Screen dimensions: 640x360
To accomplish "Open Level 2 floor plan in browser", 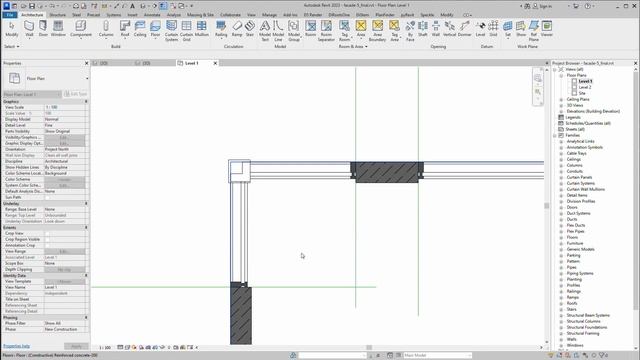I will point(585,87).
